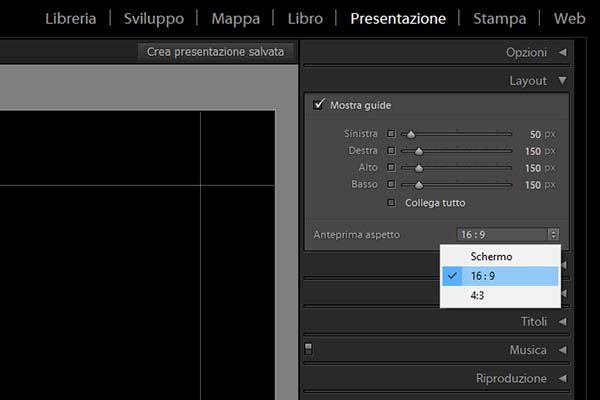
Task: Switch to the Sviluppo module
Action: (x=154, y=18)
